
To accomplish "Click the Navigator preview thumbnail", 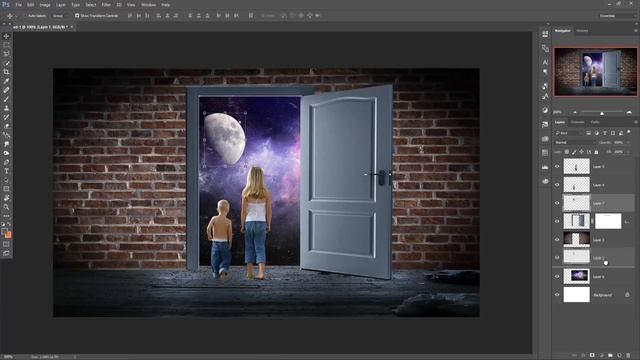I will (596, 72).
